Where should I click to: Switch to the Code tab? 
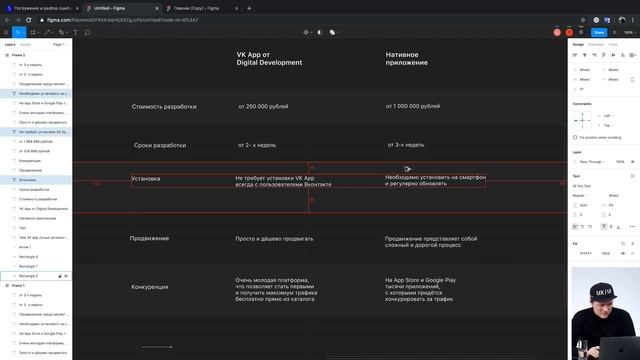[x=613, y=44]
